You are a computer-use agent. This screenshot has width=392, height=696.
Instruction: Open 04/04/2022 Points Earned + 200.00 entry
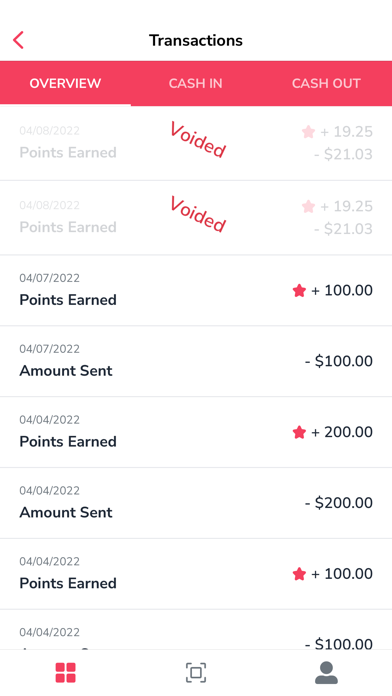196,432
